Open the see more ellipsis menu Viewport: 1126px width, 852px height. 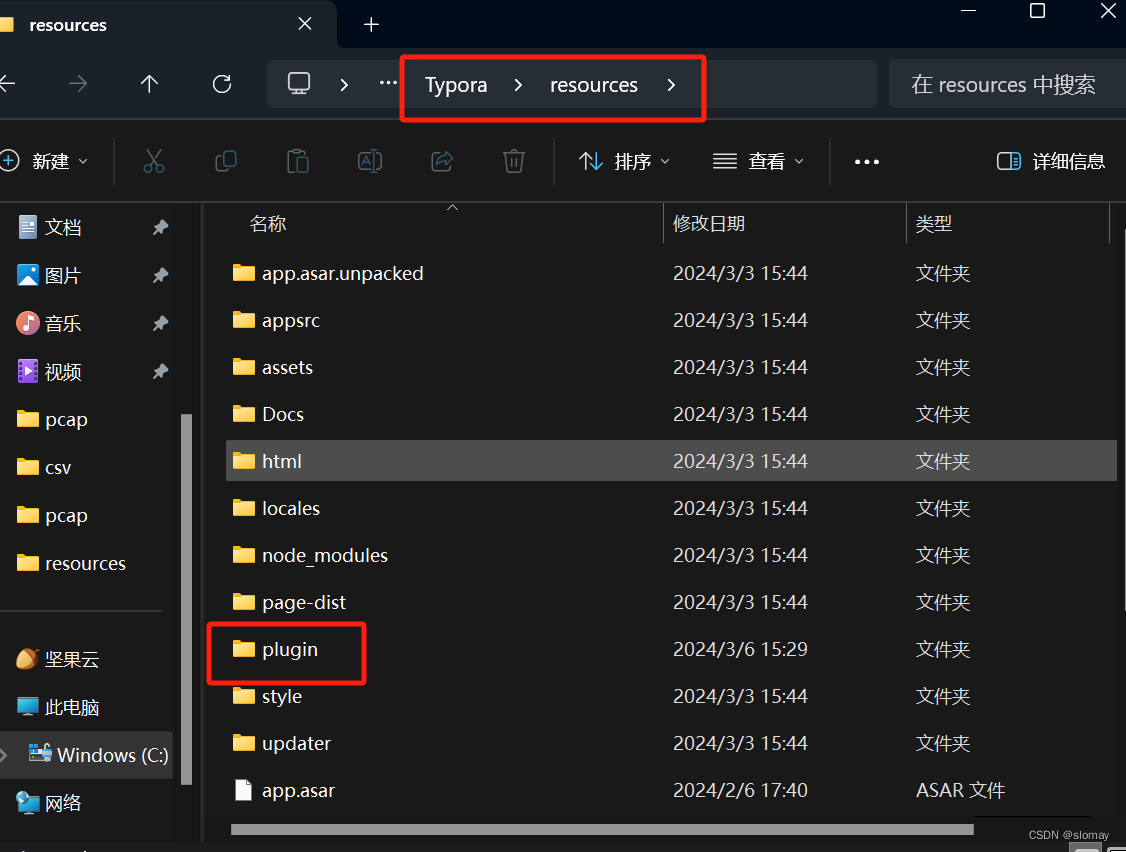866,160
